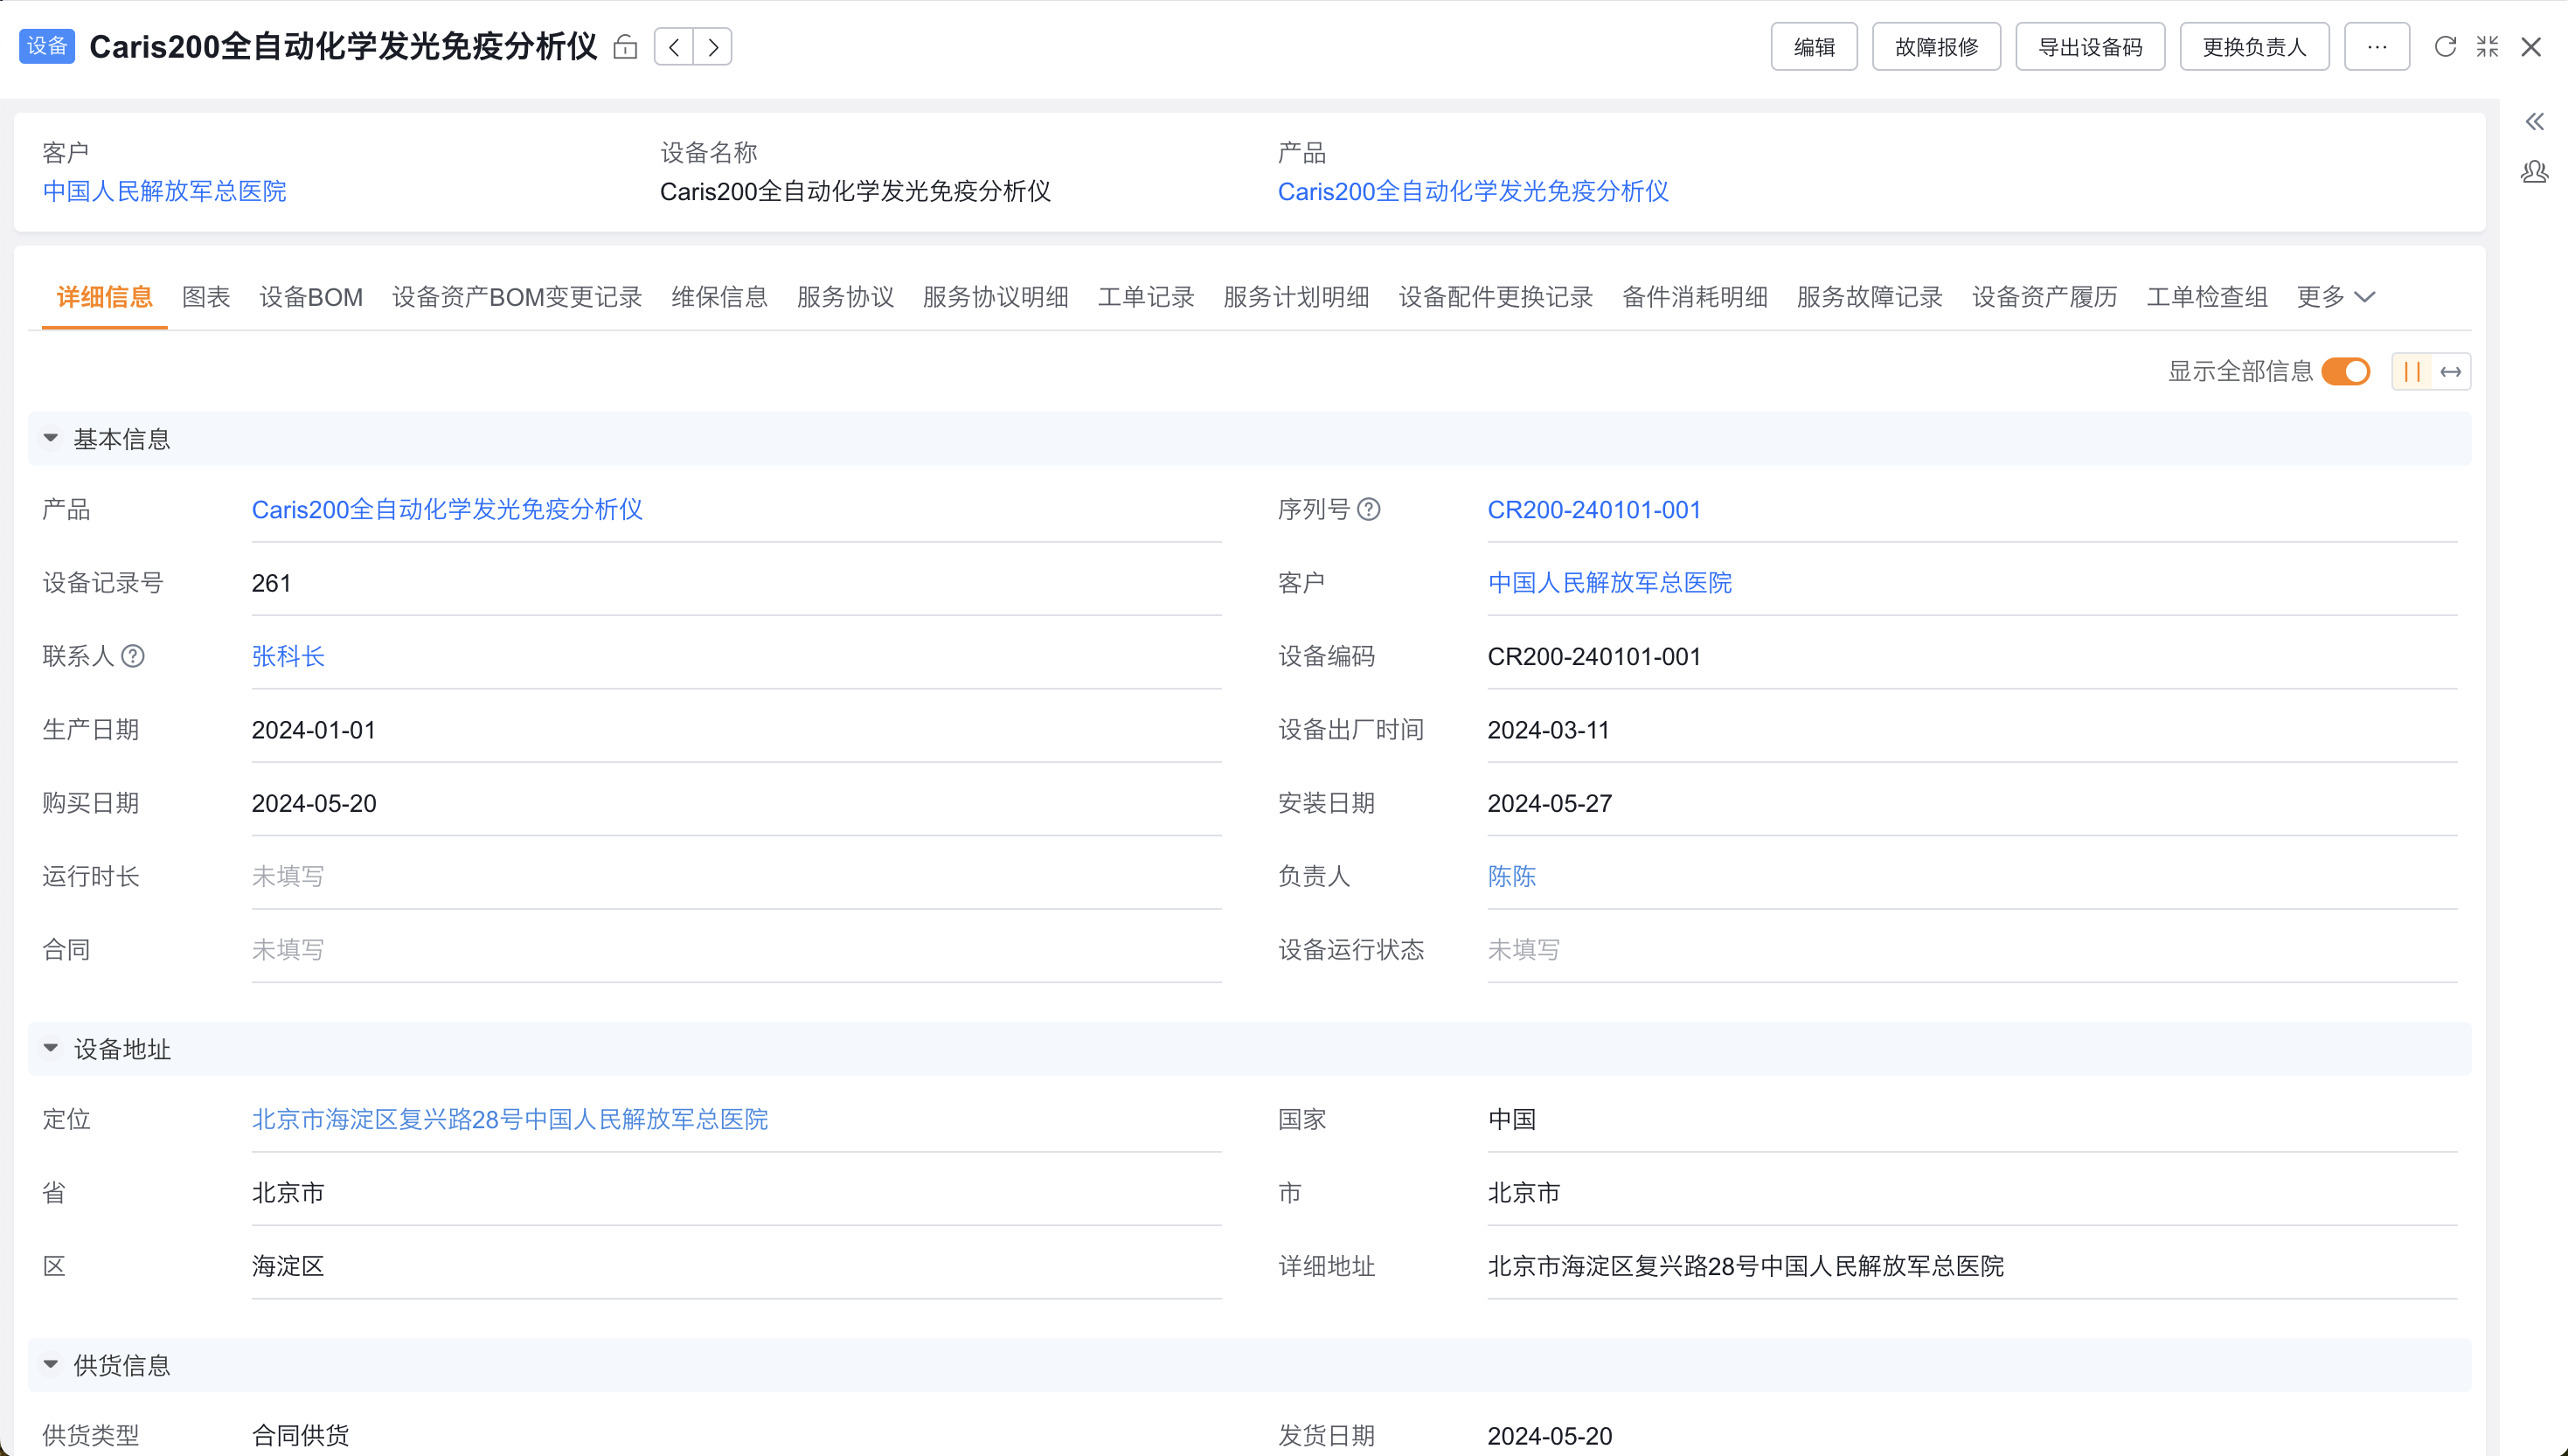Viewport: 2568px width, 1456px height.
Task: Open the 设备BOM tab
Action: (x=311, y=297)
